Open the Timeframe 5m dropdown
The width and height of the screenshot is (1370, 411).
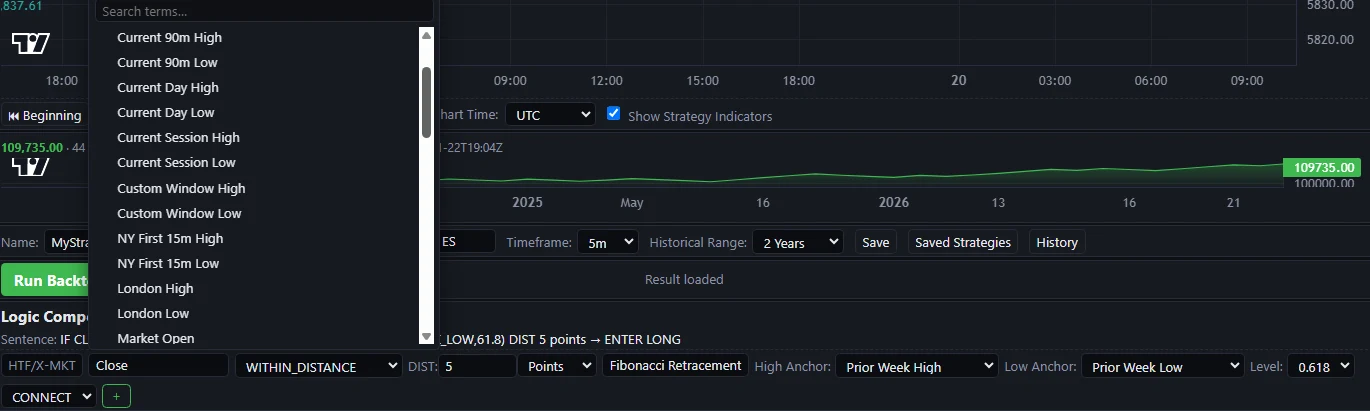[607, 242]
